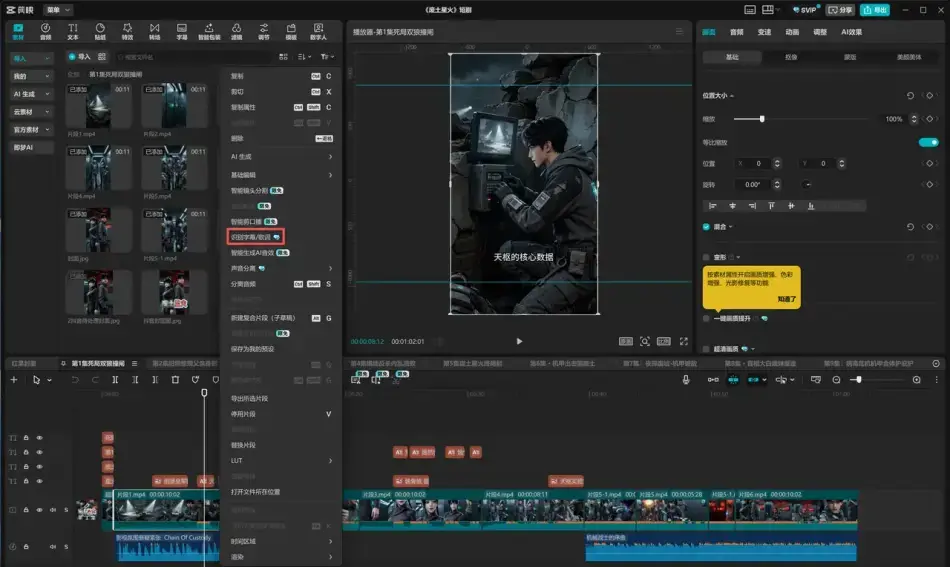Mute the bottom audio track speaker icon

(x=53, y=546)
